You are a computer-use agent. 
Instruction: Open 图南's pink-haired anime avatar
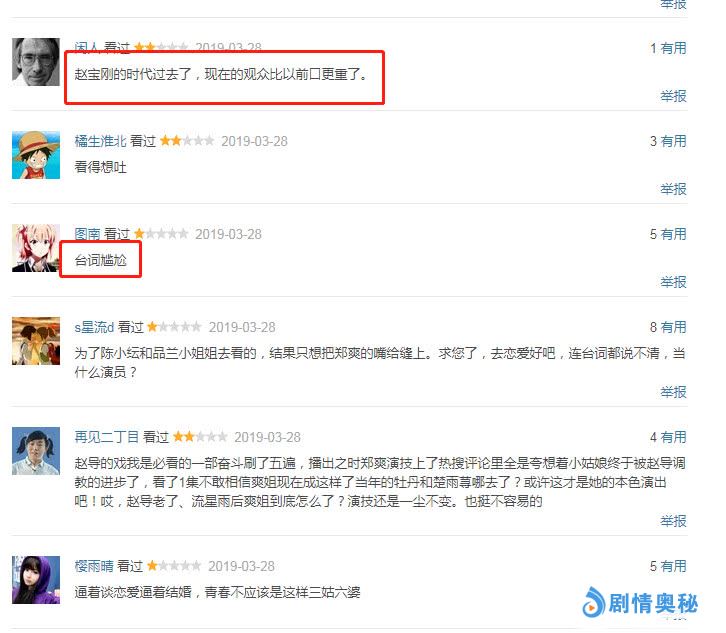point(36,248)
